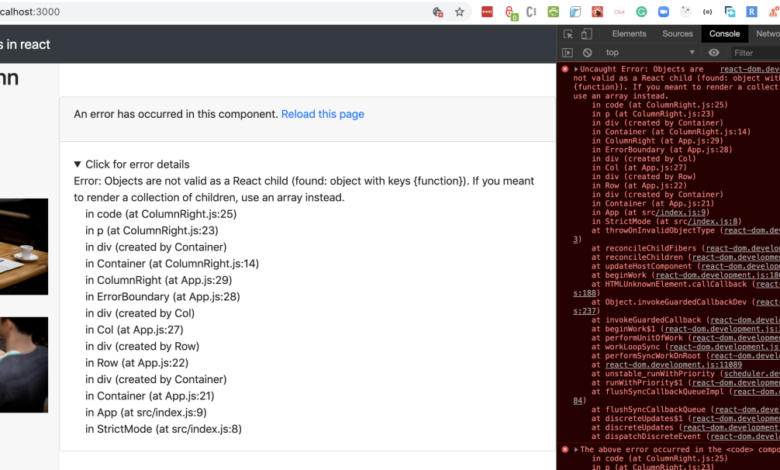
Task: Click 'in div (created by Row)' on the page
Action: [x=142, y=346]
